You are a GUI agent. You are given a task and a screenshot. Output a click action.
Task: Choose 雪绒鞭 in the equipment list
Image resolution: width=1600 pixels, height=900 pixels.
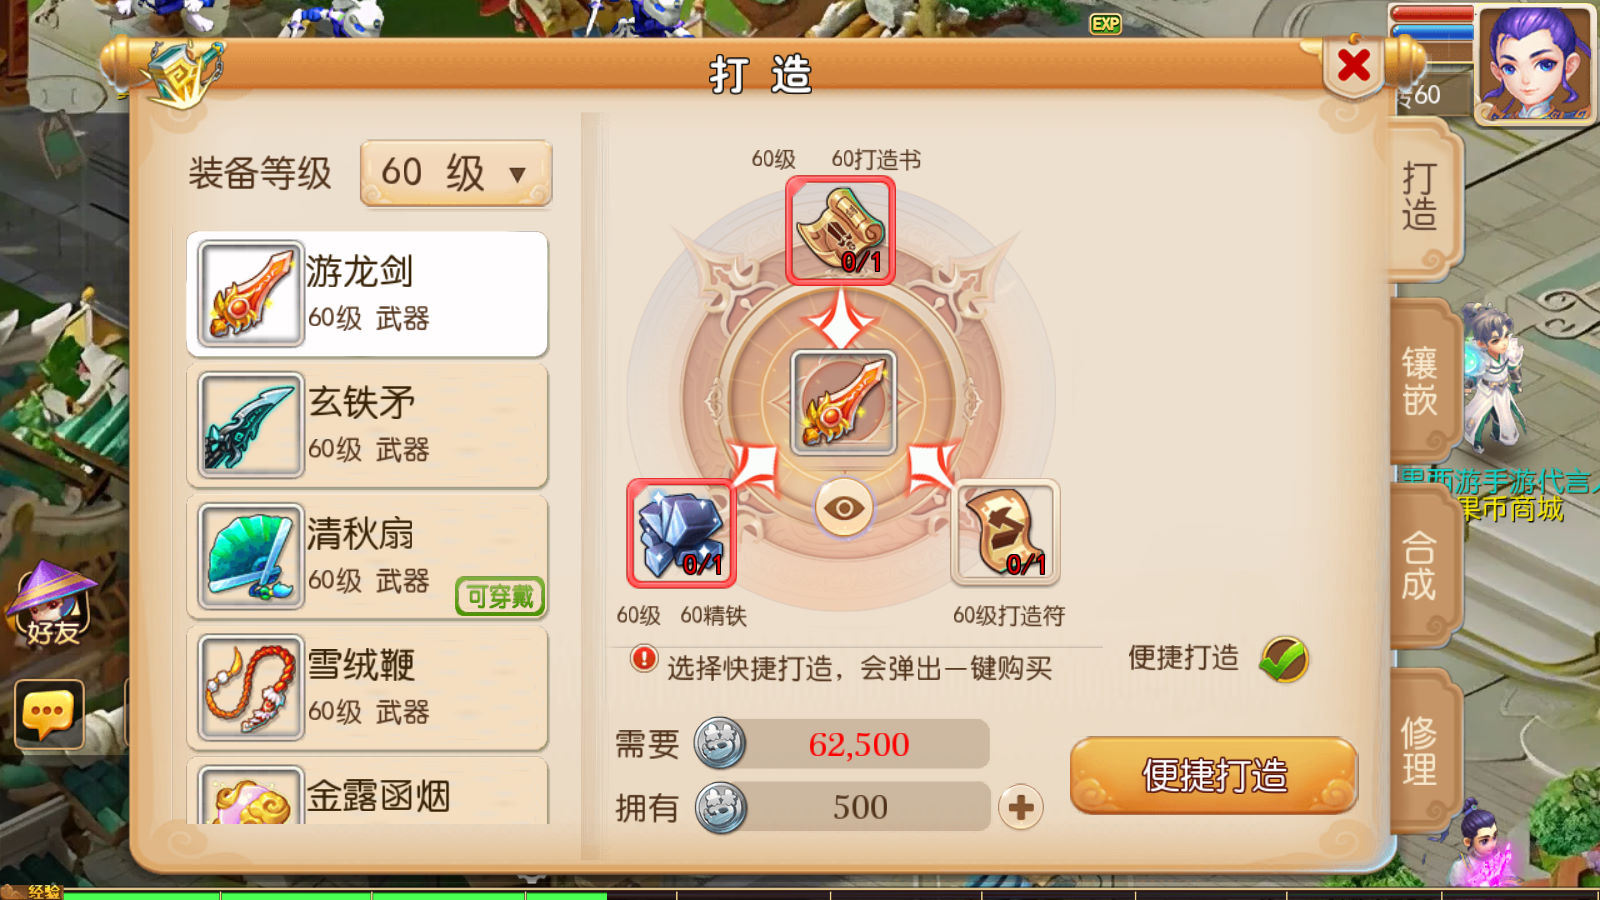(x=367, y=688)
